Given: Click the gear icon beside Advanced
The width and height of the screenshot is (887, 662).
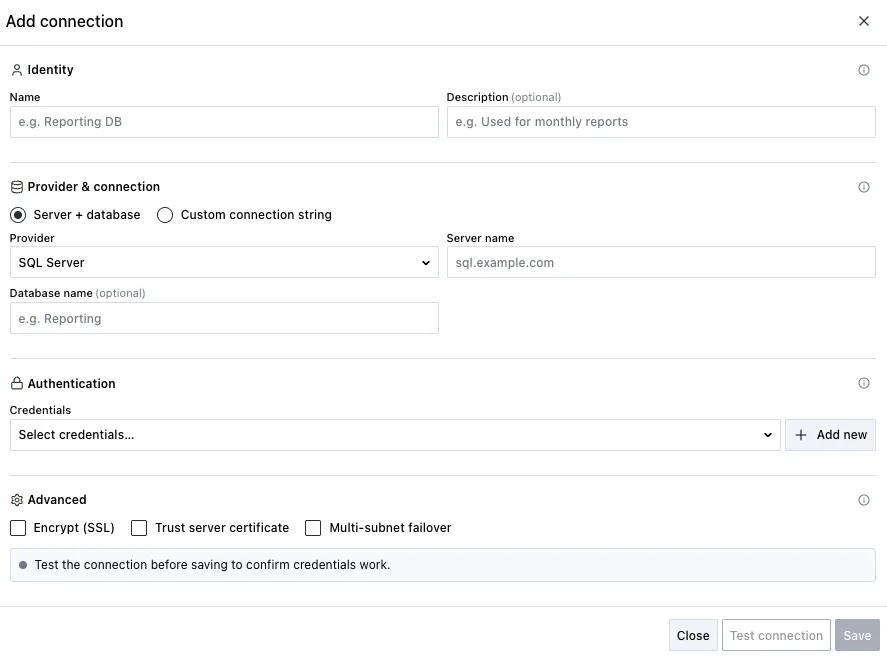Looking at the screenshot, I should tap(17, 500).
